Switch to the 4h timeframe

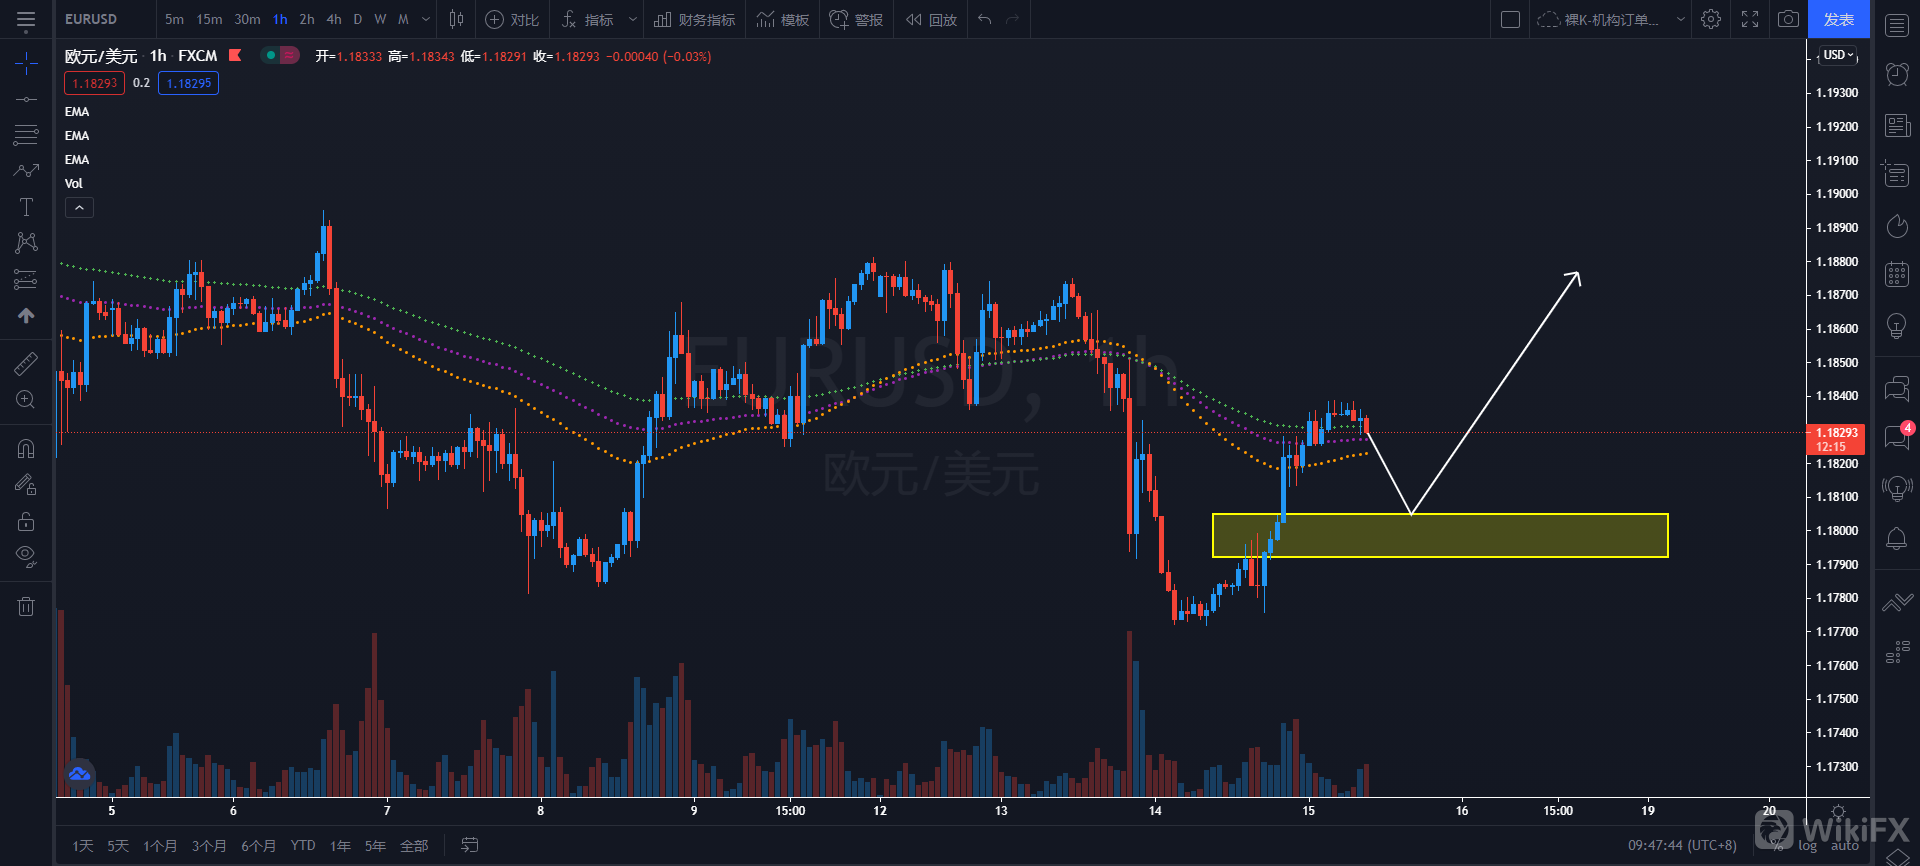[334, 19]
